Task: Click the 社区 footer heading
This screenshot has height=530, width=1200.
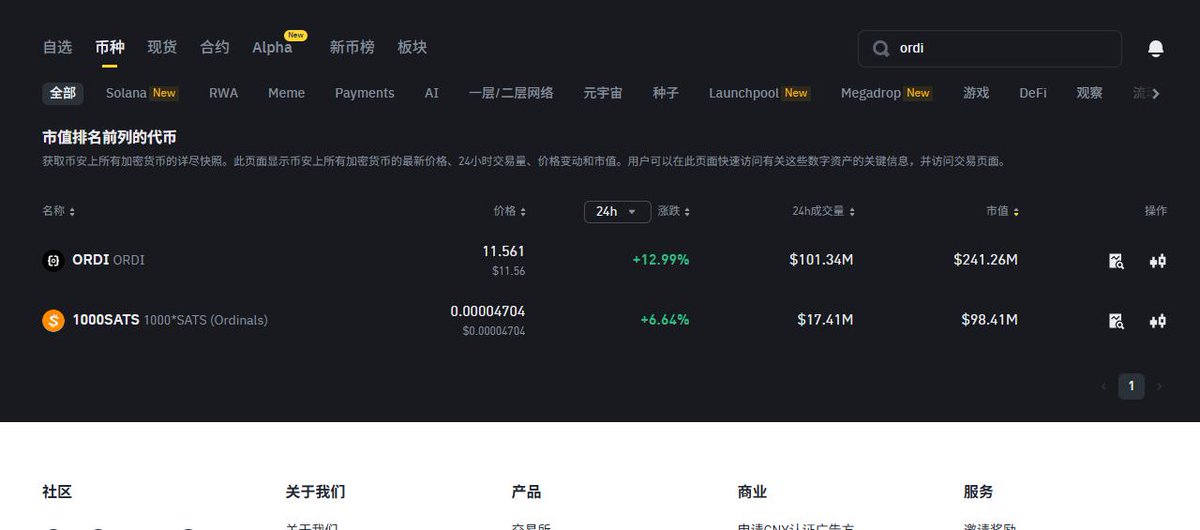Action: (57, 492)
